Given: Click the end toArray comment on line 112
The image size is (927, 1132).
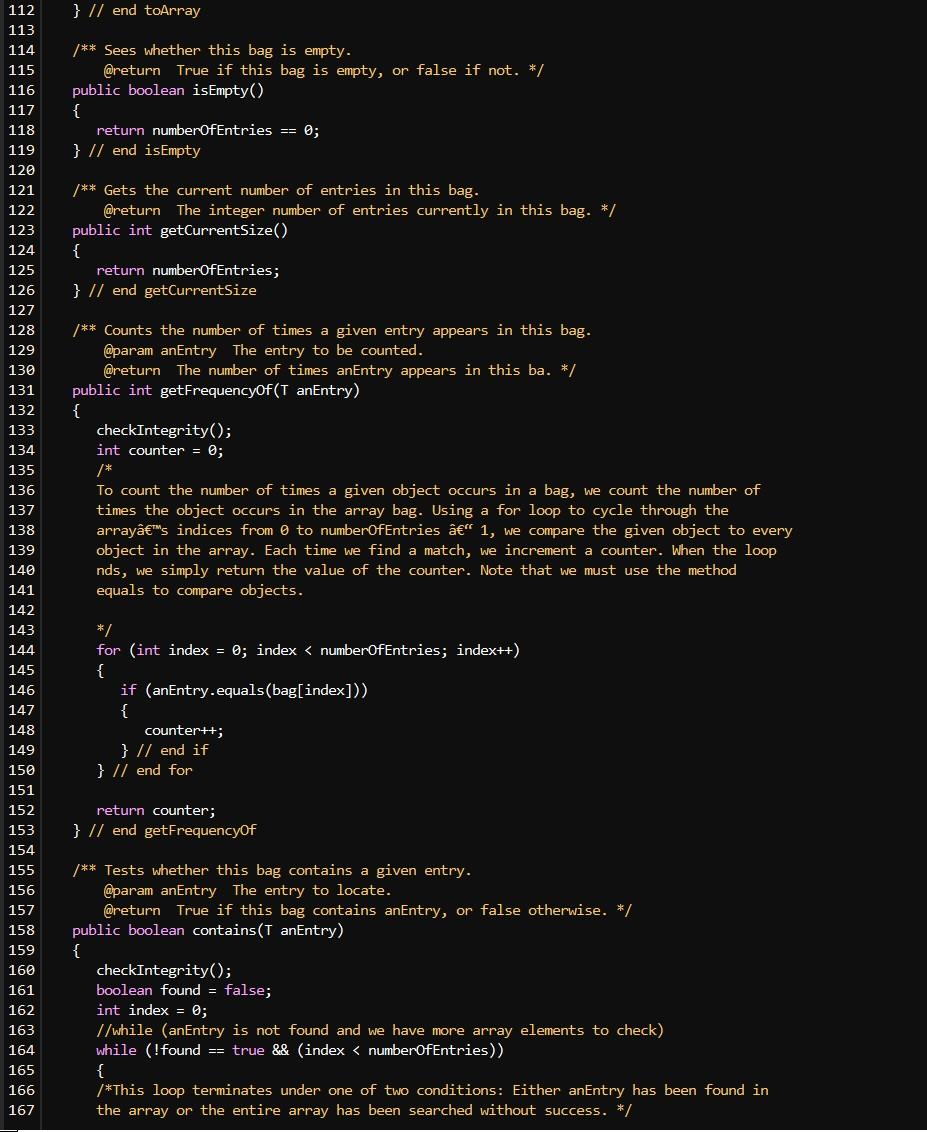Looking at the screenshot, I should (x=146, y=10).
